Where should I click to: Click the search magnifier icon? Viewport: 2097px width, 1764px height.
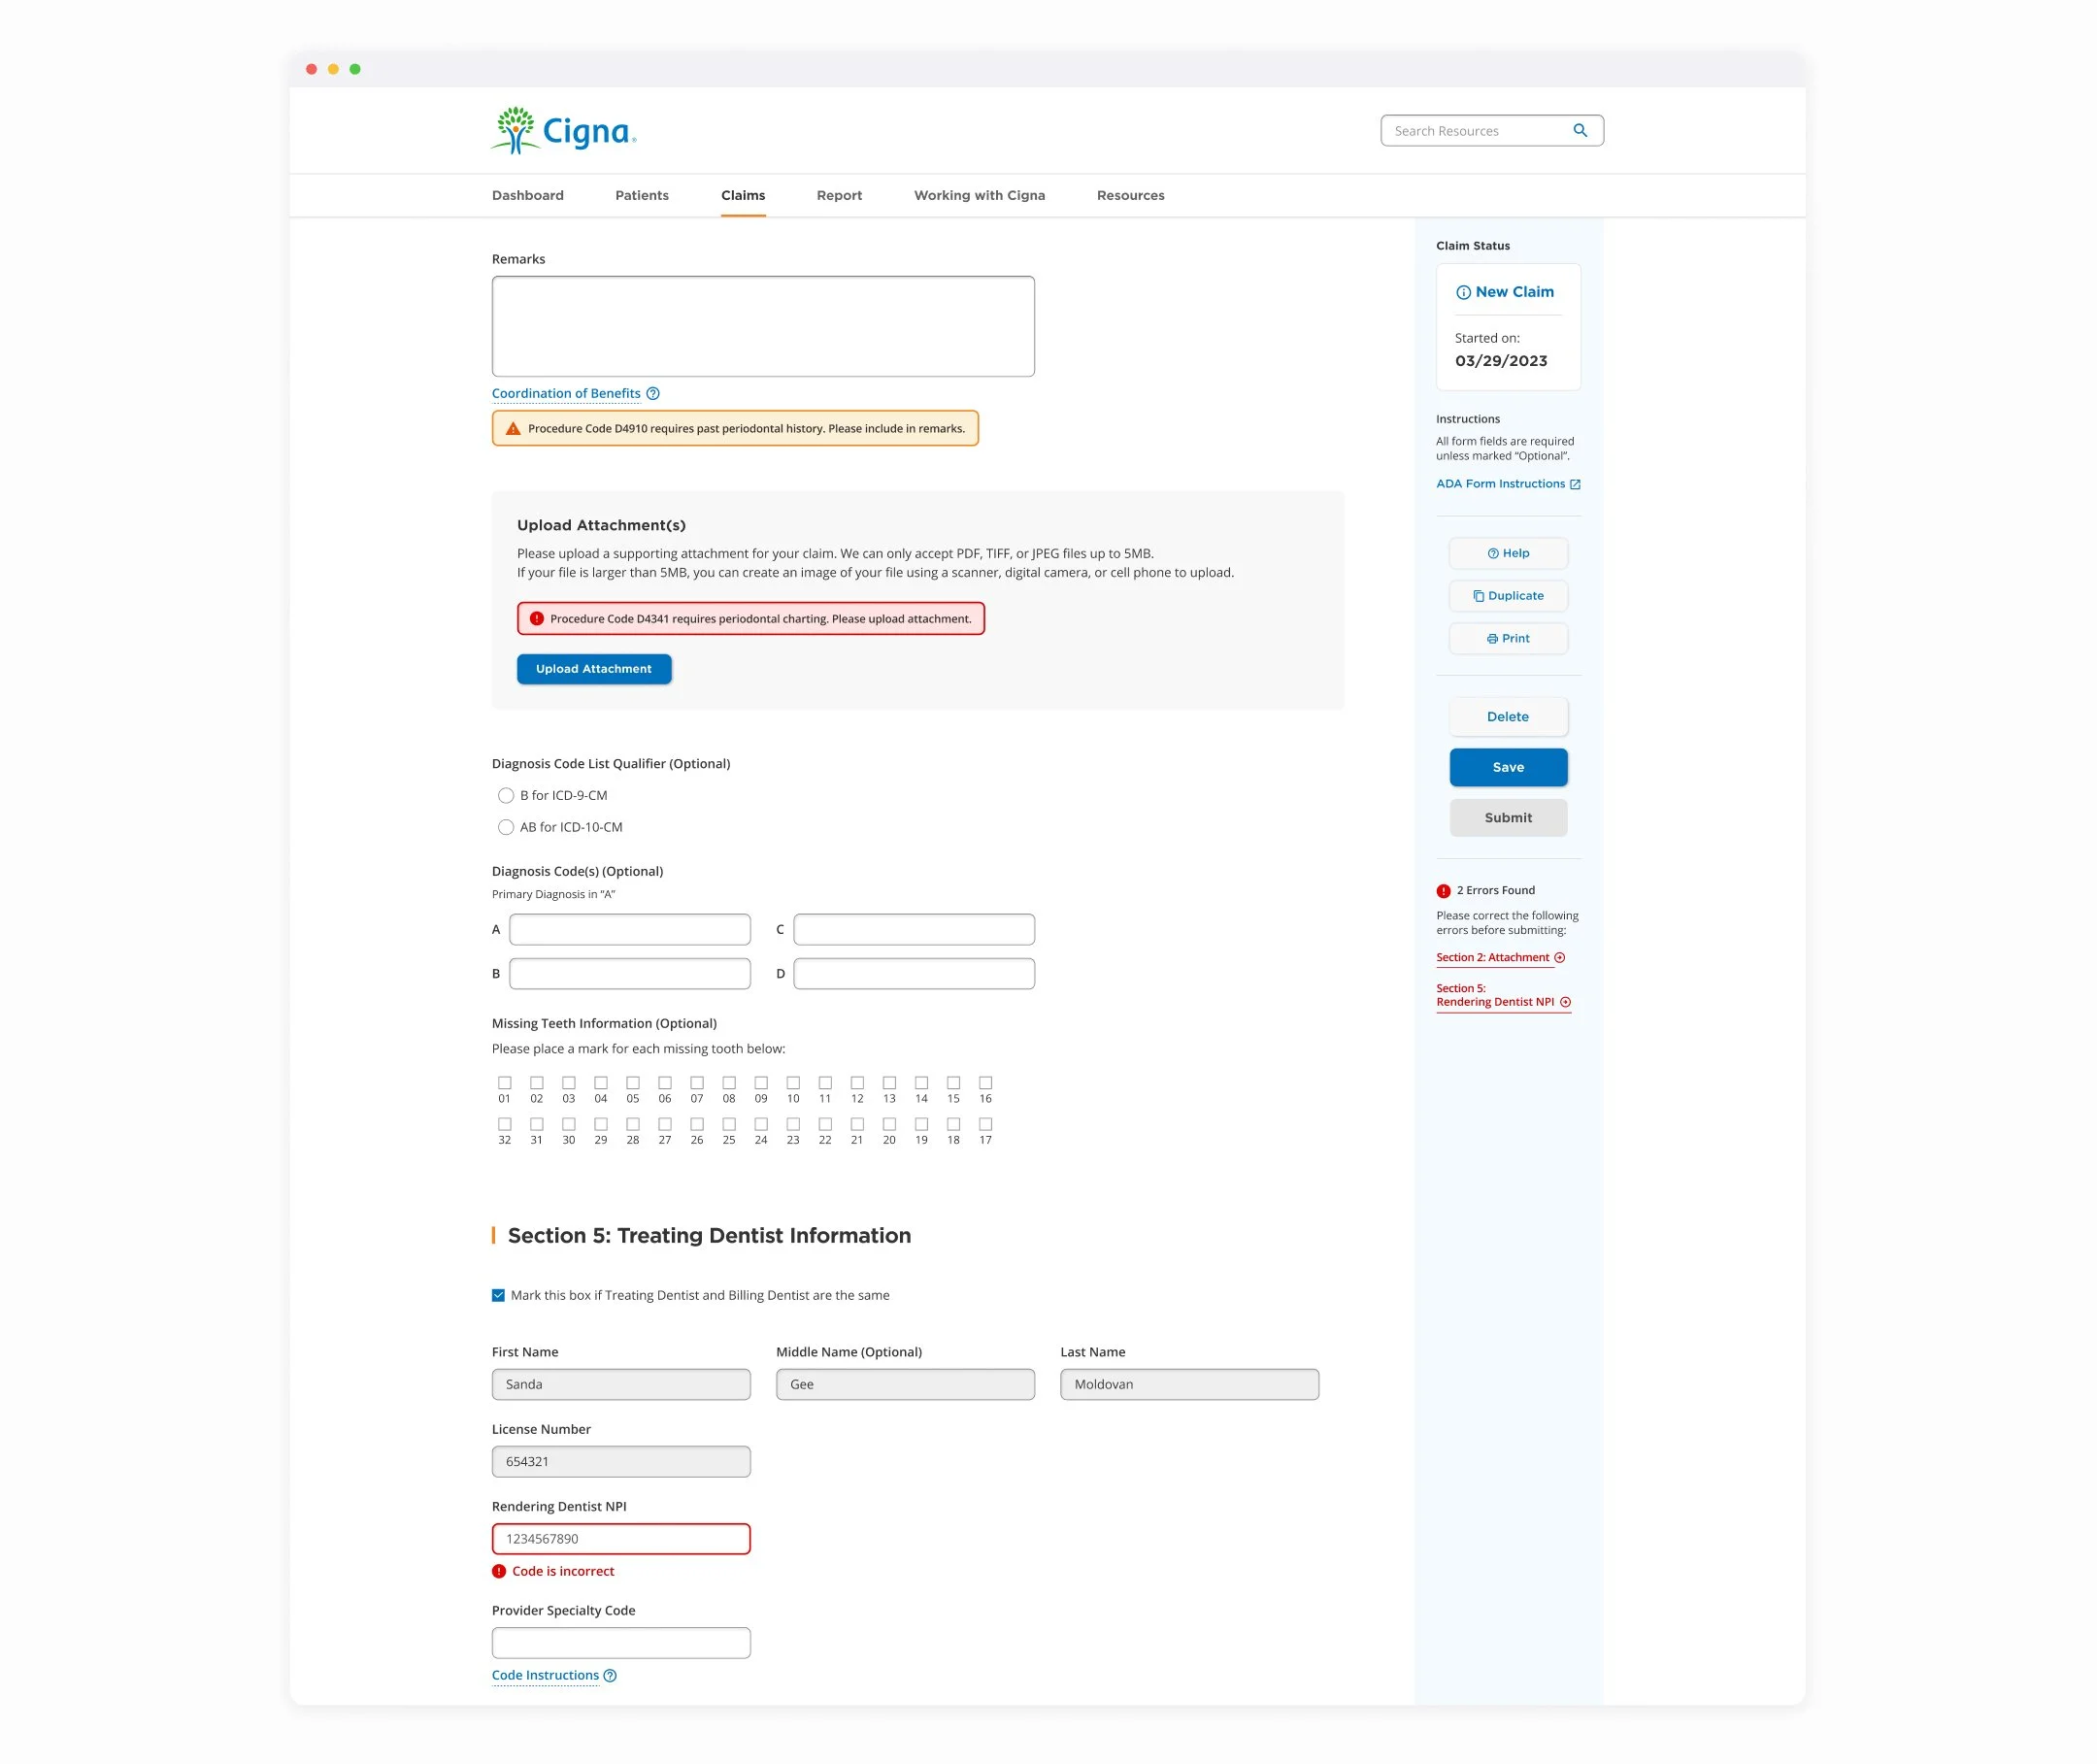tap(1580, 131)
